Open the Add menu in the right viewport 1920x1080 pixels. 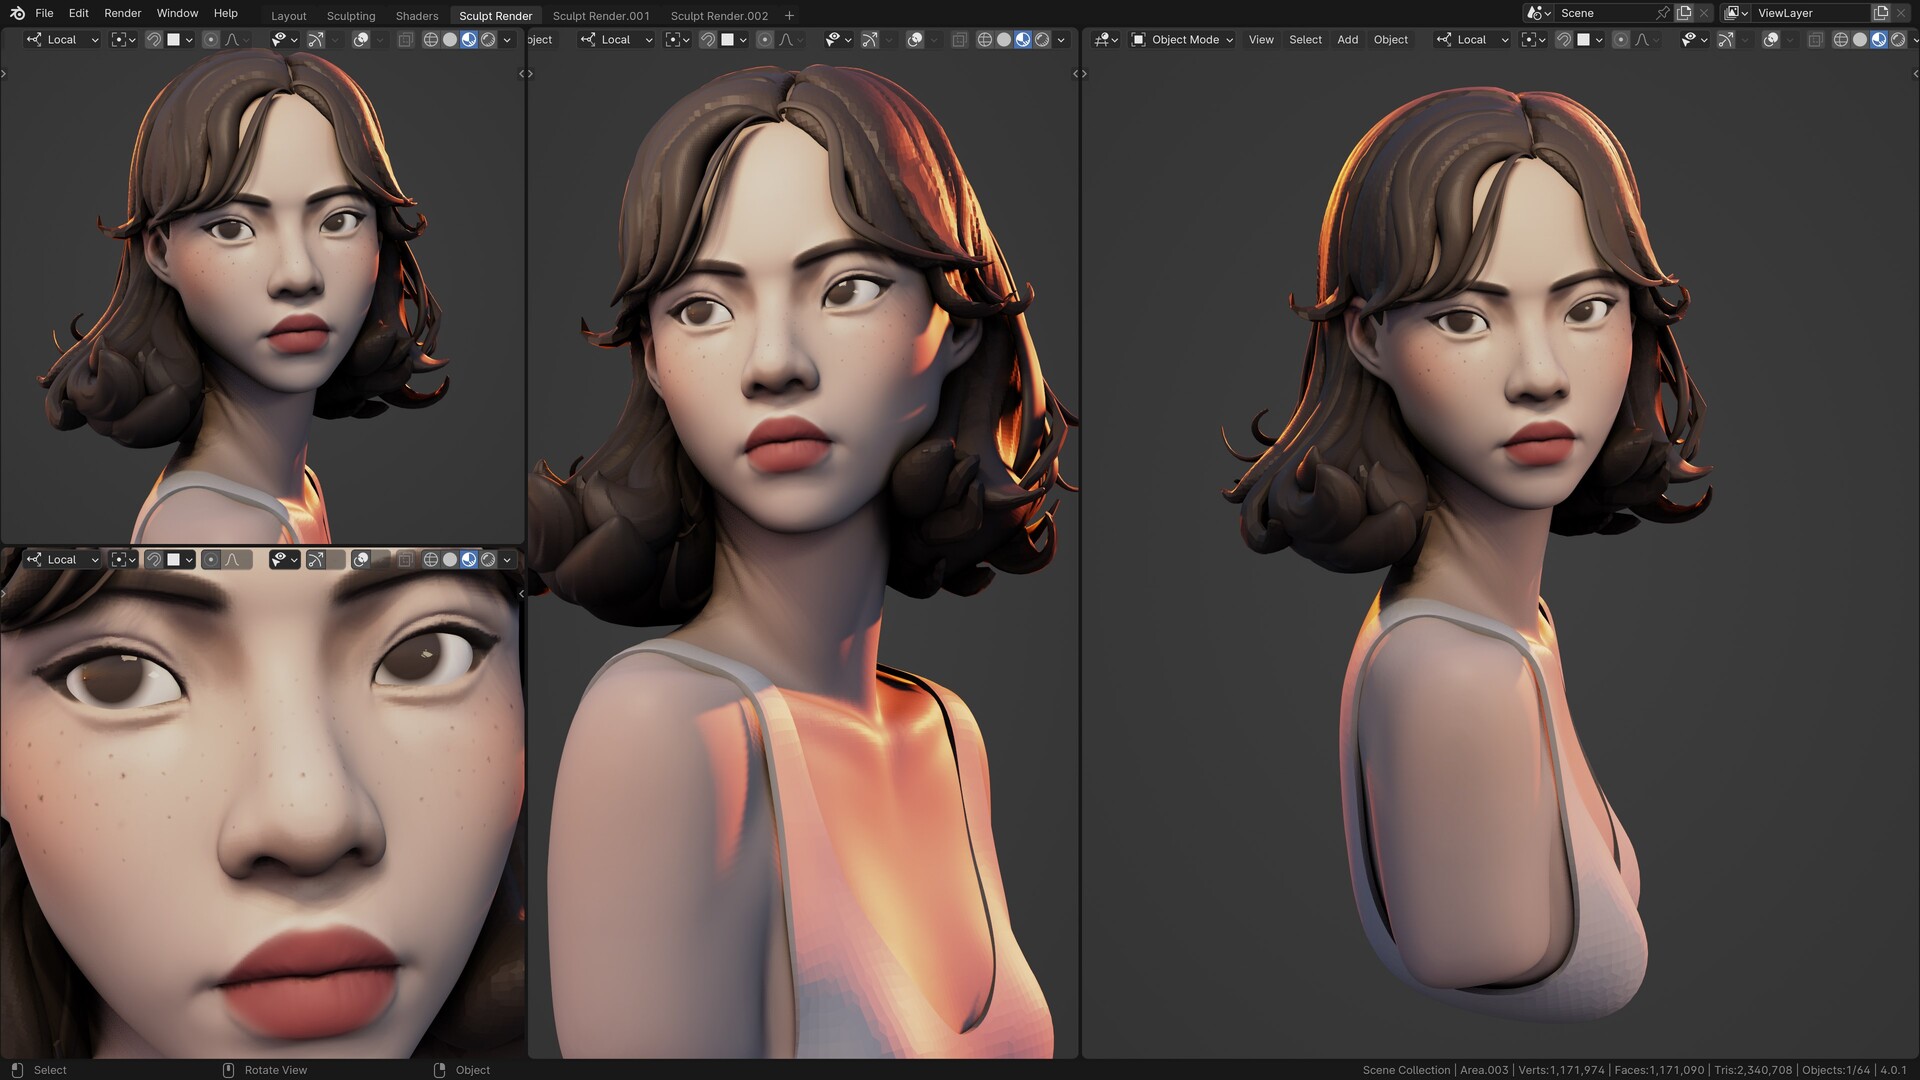click(x=1347, y=39)
